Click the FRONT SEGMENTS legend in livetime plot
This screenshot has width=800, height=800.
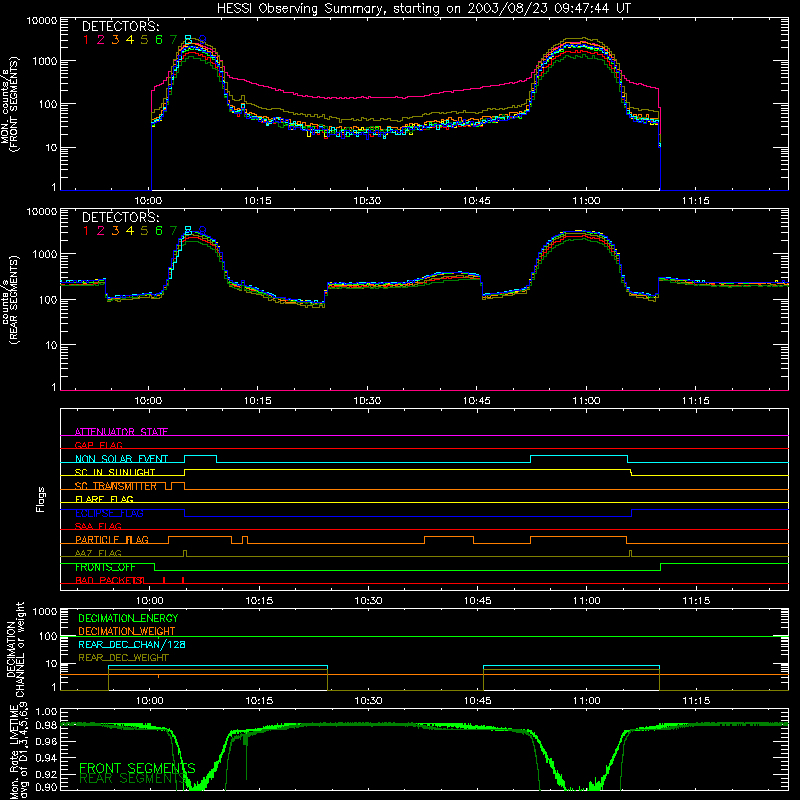[x=137, y=768]
